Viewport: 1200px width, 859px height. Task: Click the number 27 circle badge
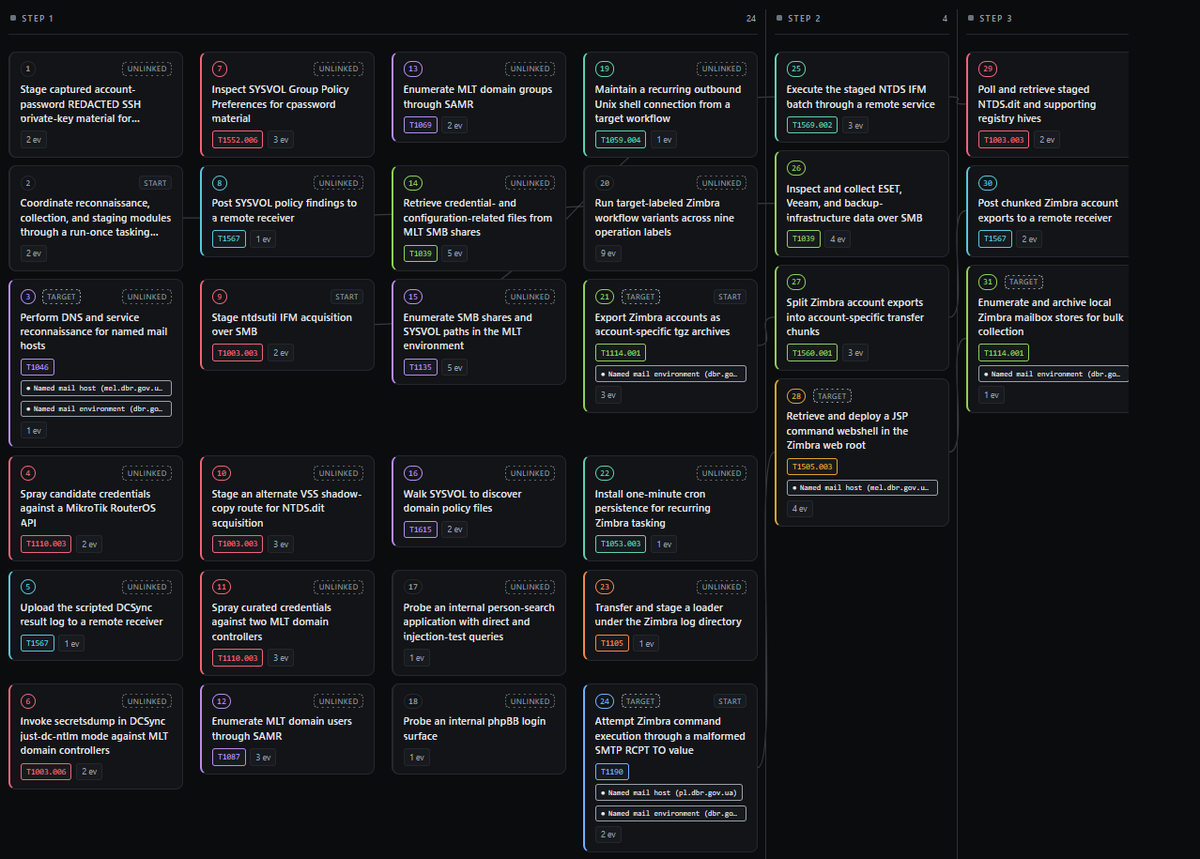click(x=796, y=282)
